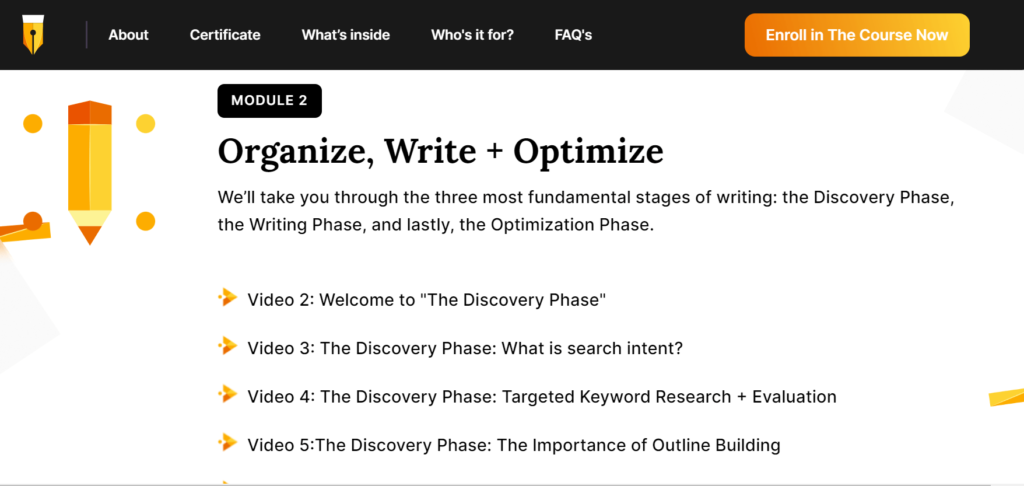Click the play arrow icon beside Video 2
Viewport: 1024px width, 486px height.
[228, 298]
